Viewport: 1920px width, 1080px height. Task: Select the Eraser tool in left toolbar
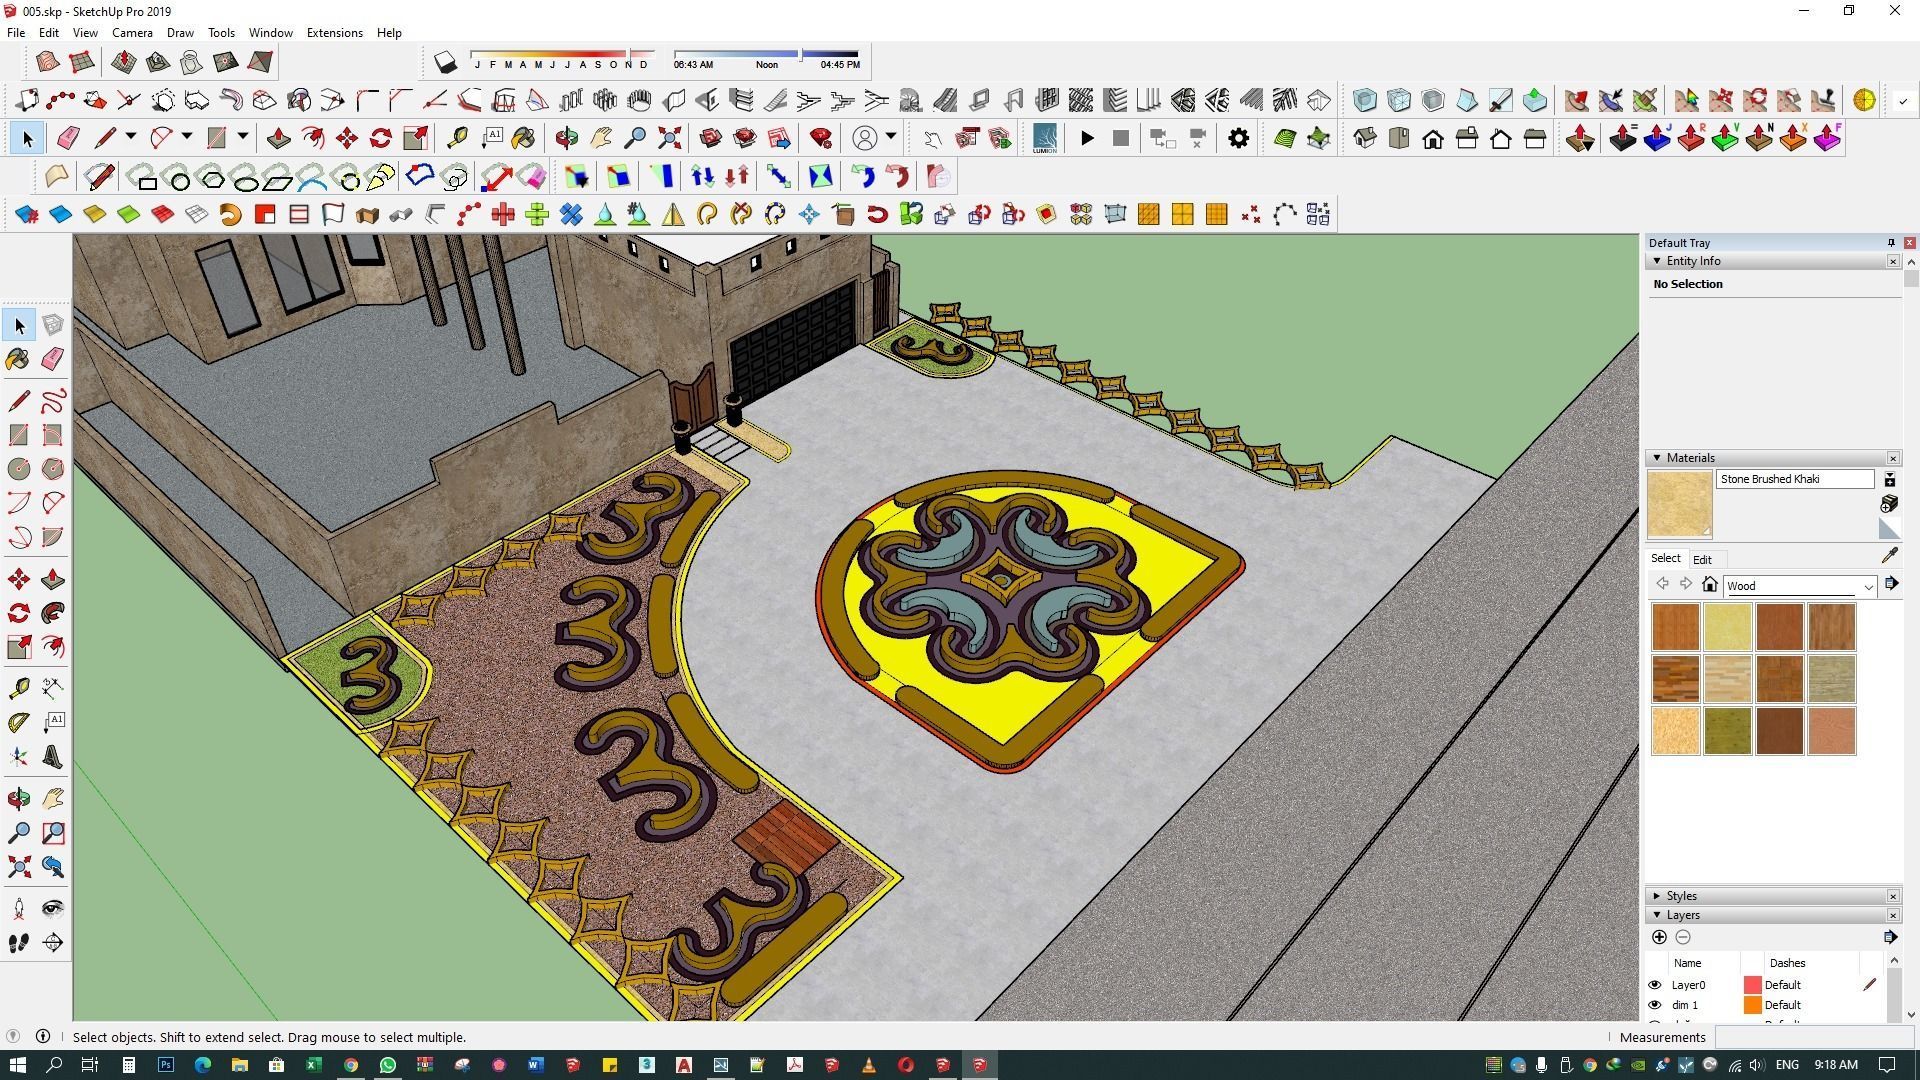click(x=53, y=359)
